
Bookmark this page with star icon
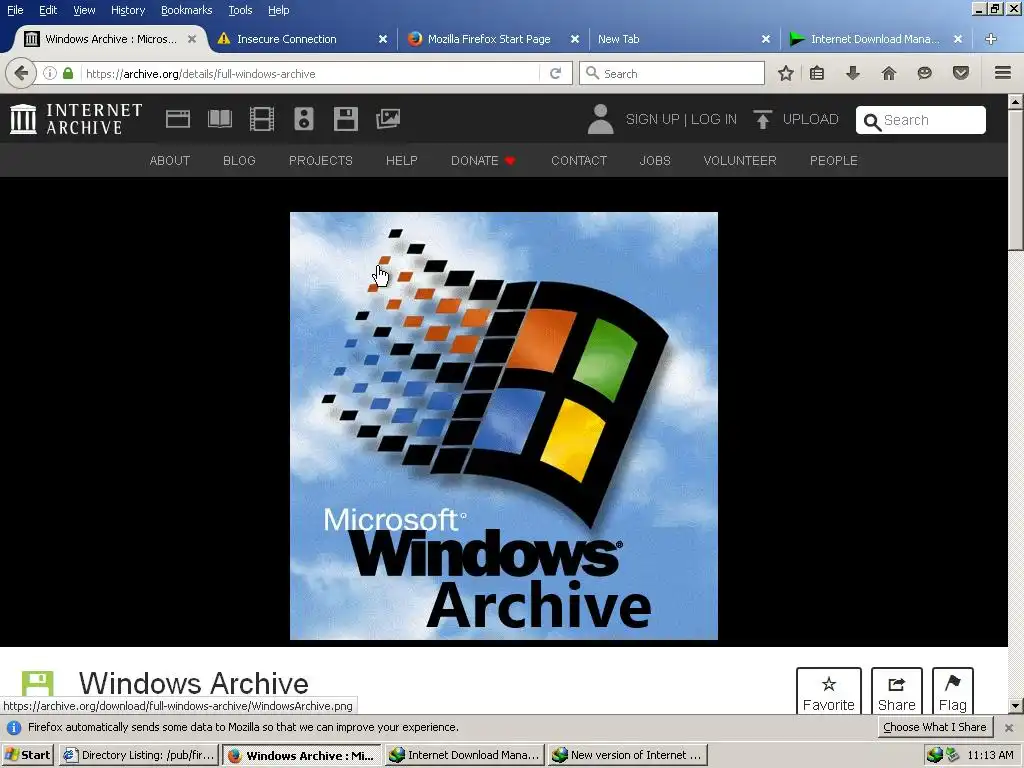tap(786, 73)
